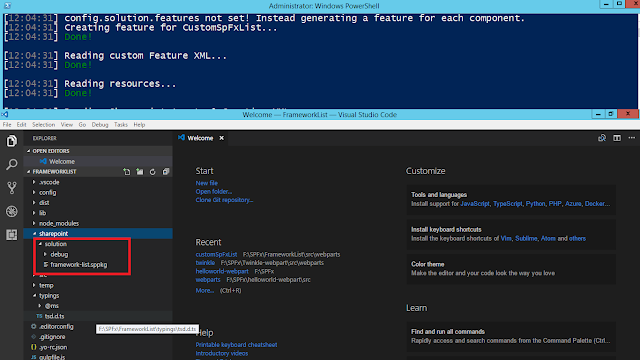640x360 pixels.
Task: Click the Sublime keyboard shortcuts link
Action: point(526,238)
